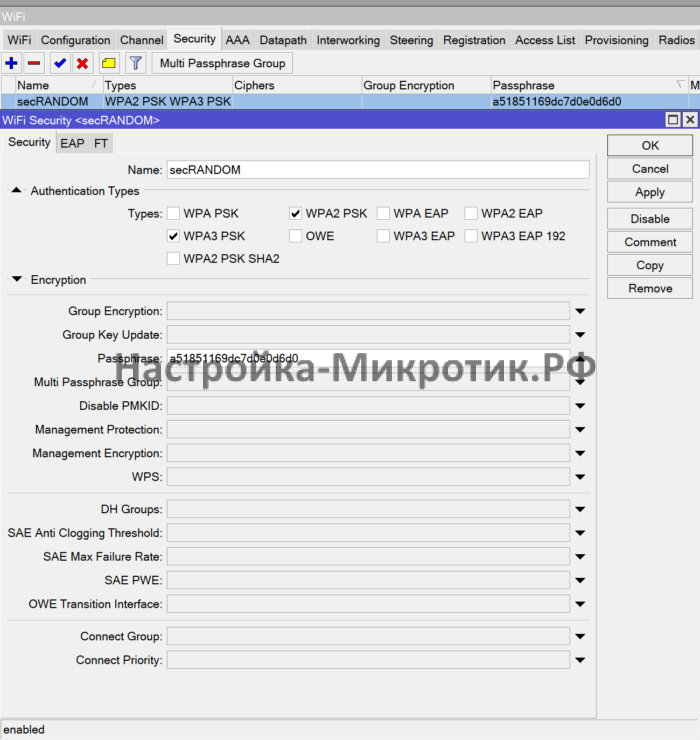Add a new security profile with plus icon
Screen dimensions: 700x740
point(11,63)
